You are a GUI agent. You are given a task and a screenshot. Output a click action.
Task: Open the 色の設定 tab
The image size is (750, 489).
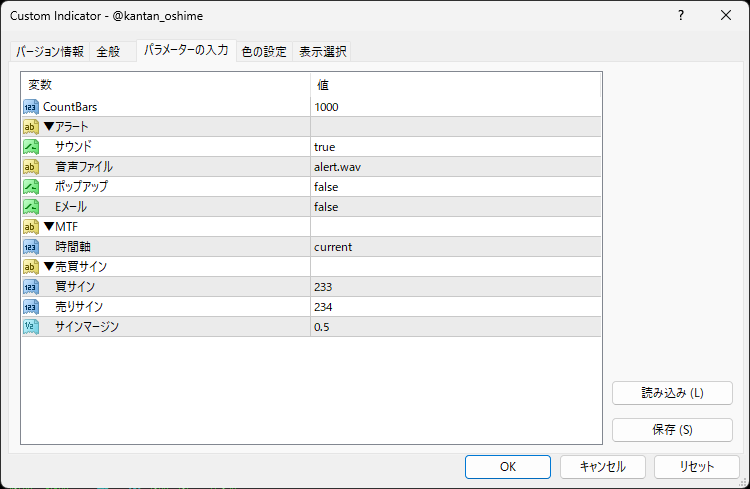pyautogui.click(x=264, y=51)
